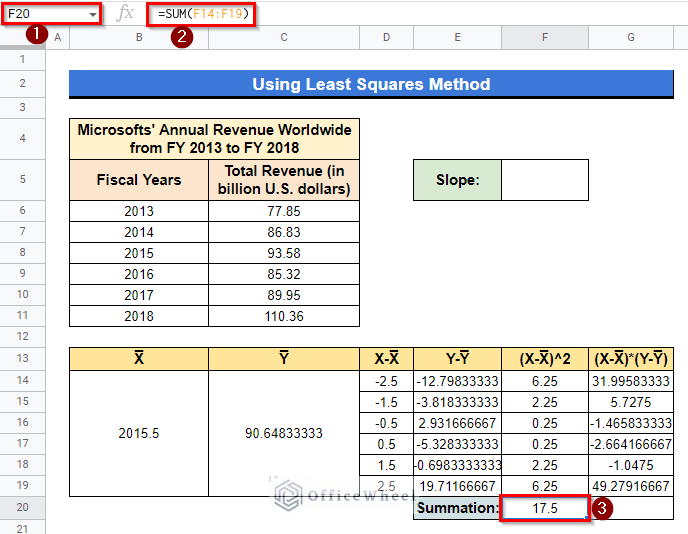Click the empty Slope value cell

point(545,180)
